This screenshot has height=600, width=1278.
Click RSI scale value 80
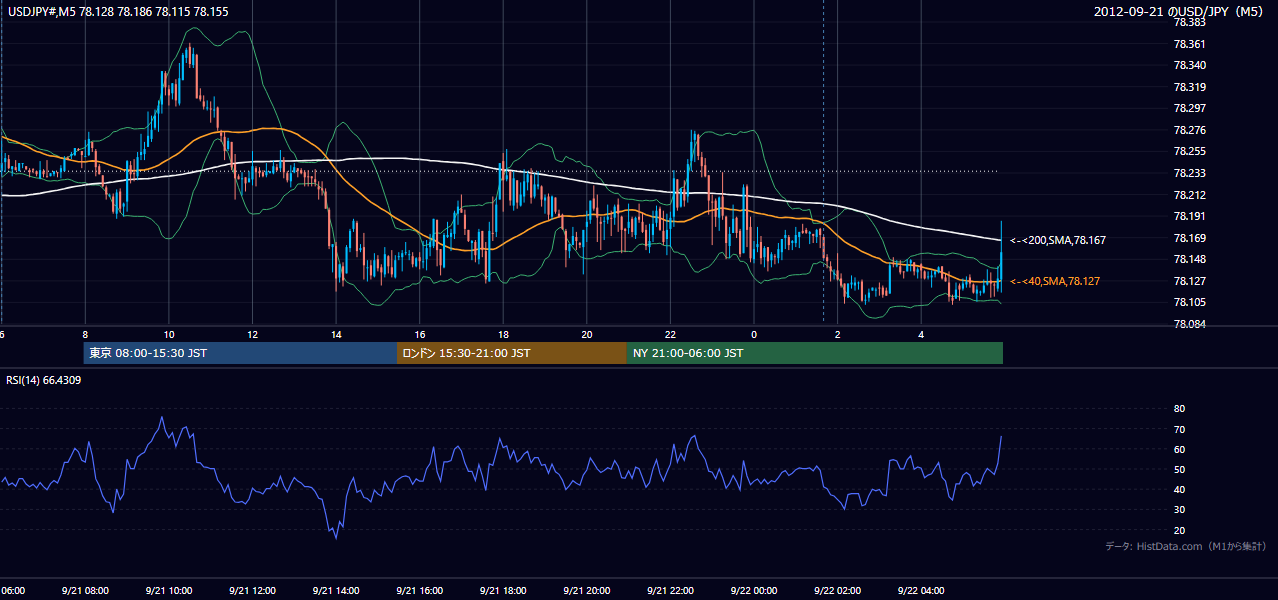(1179, 409)
